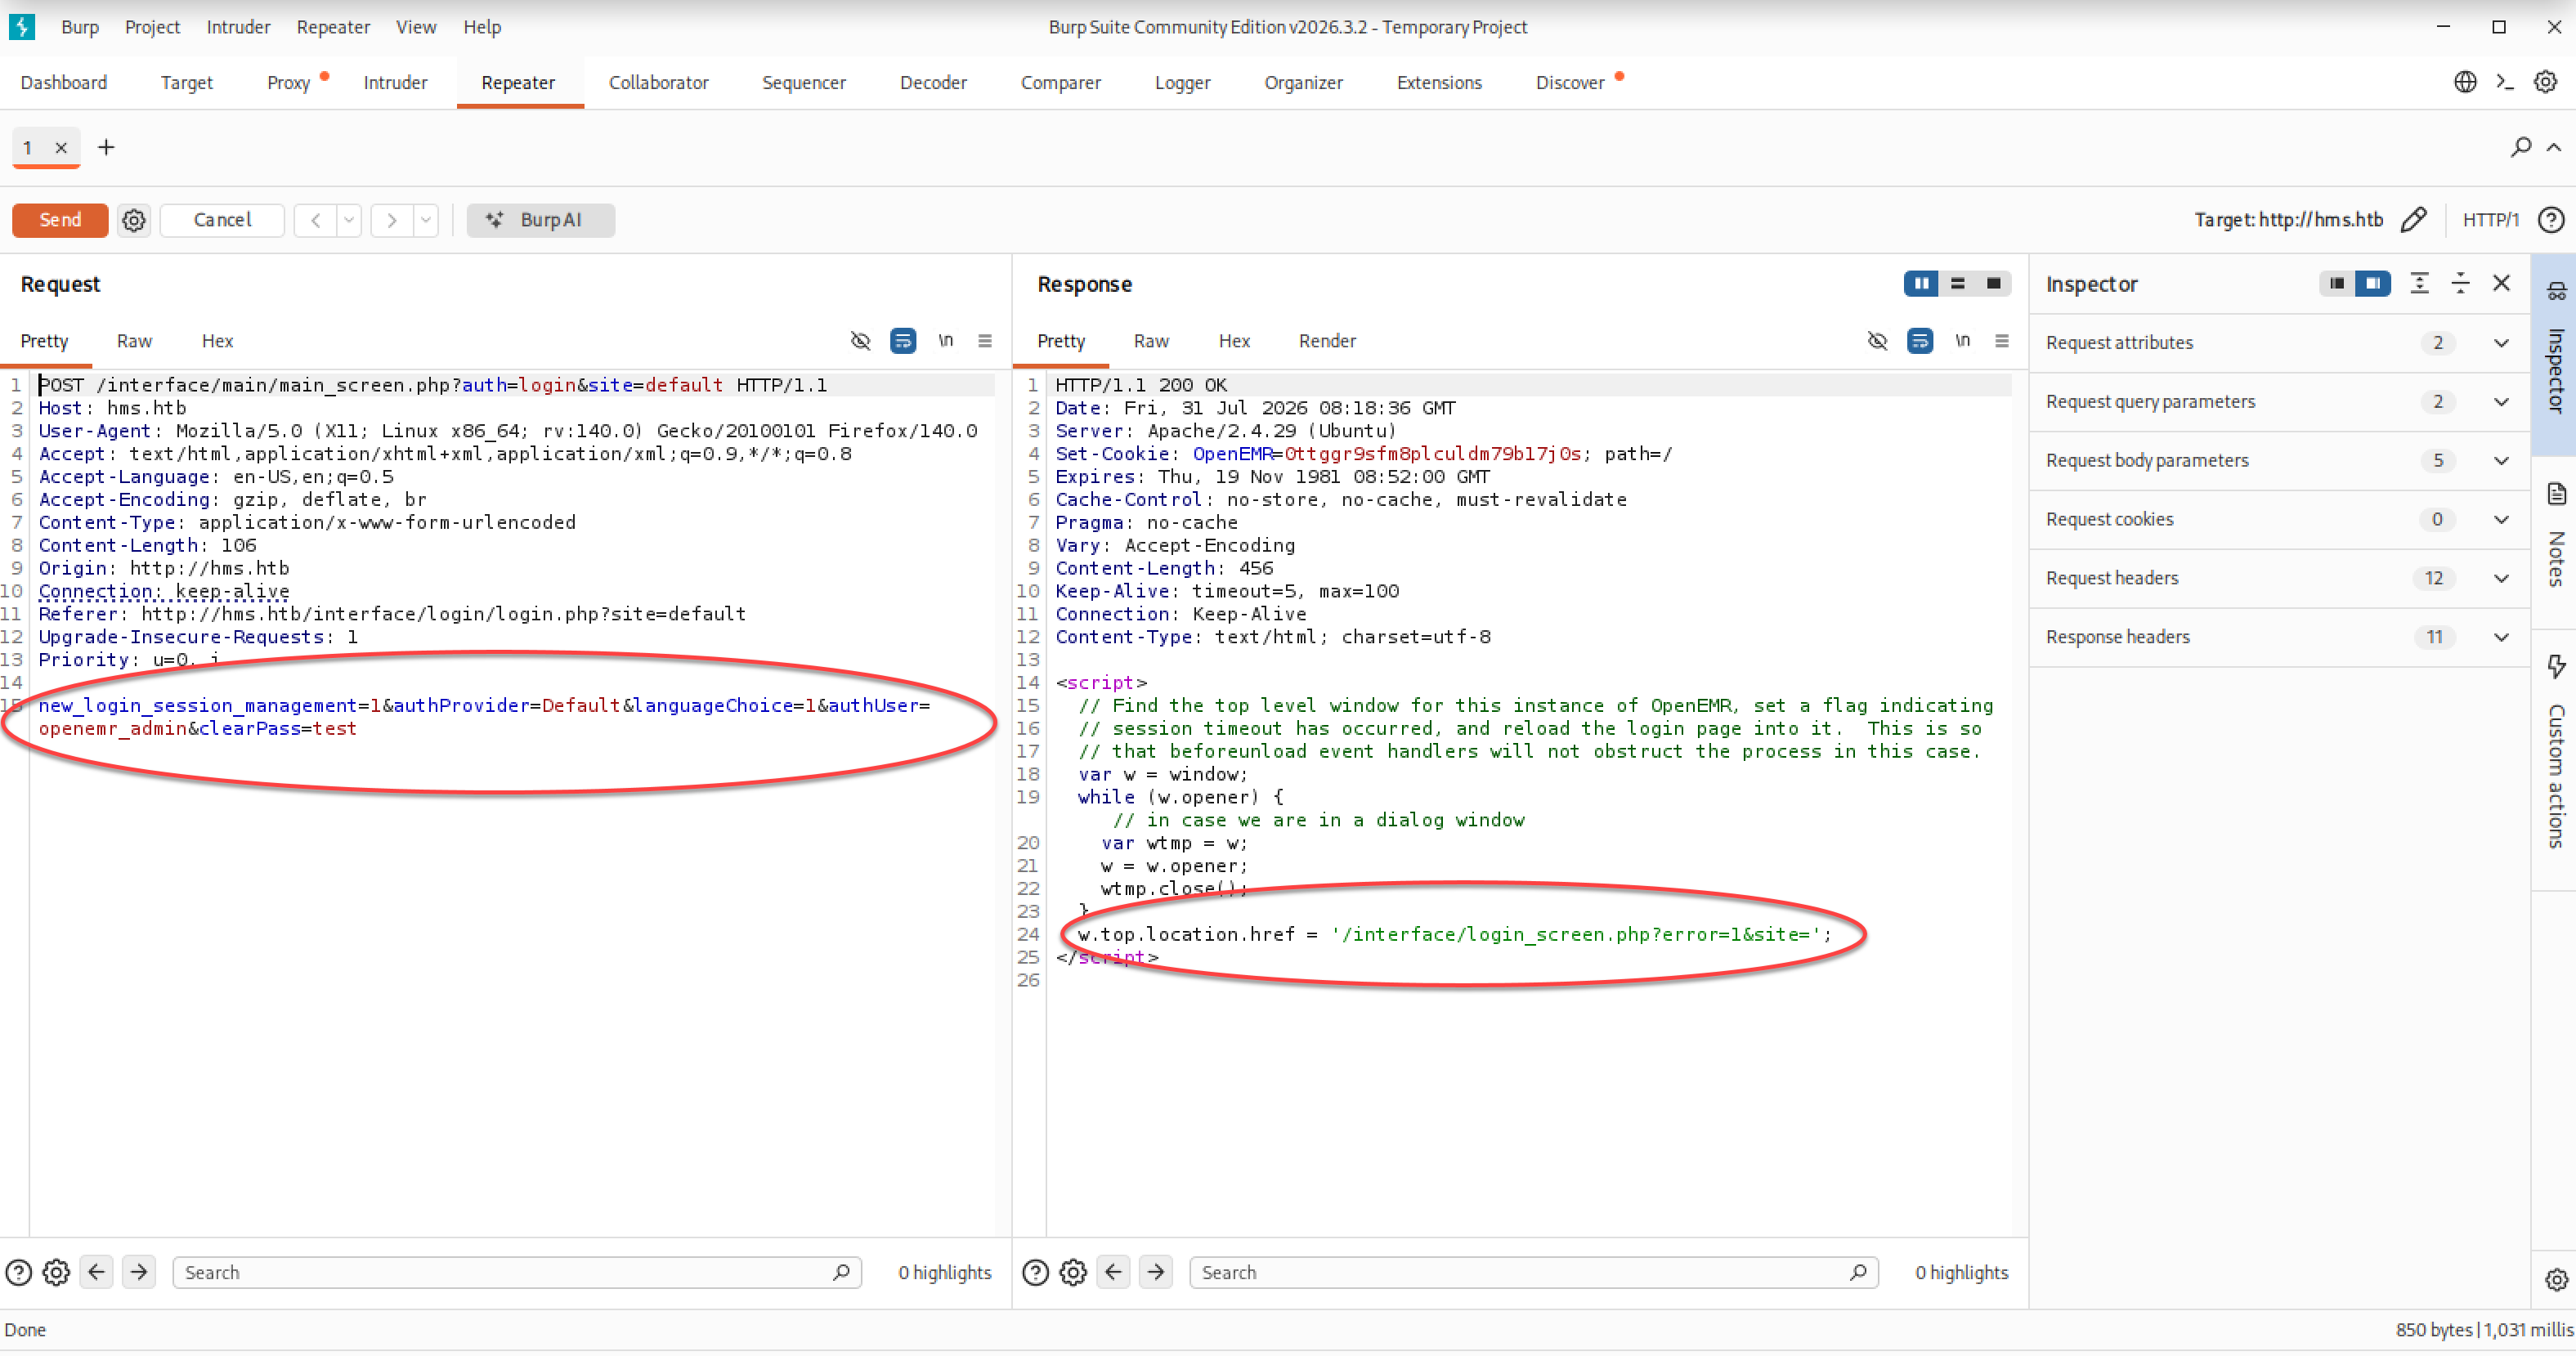The image size is (2576, 1356).
Task: Select the request Hex tab
Action: click(x=217, y=341)
